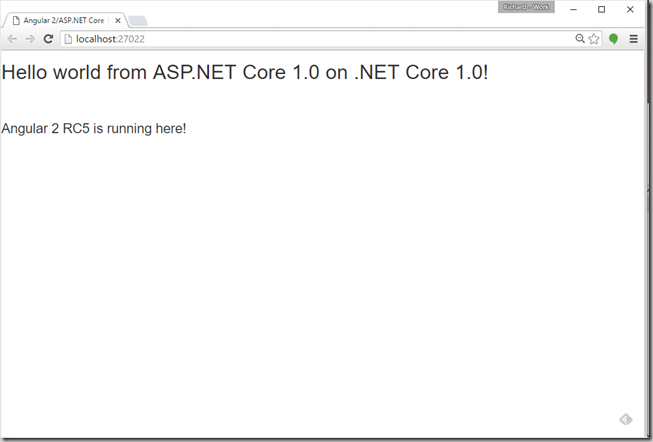This screenshot has height=442, width=653.
Task: Bookmark this page with the star icon
Action: coord(594,39)
